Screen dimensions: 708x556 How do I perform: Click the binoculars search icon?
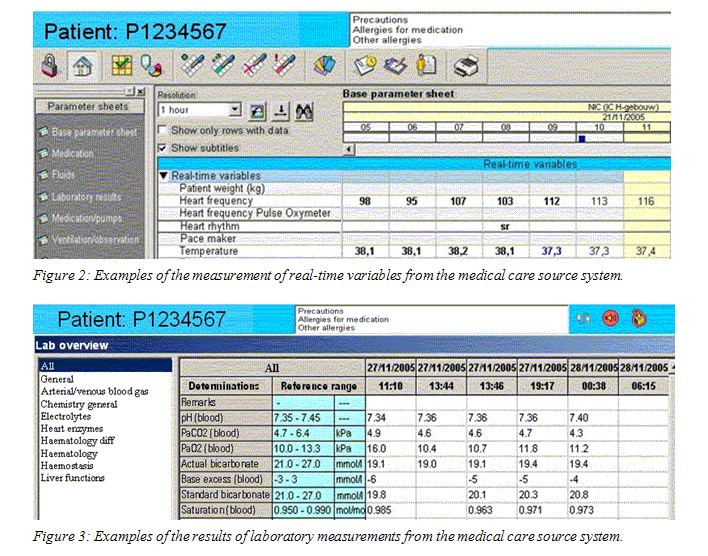(304, 110)
